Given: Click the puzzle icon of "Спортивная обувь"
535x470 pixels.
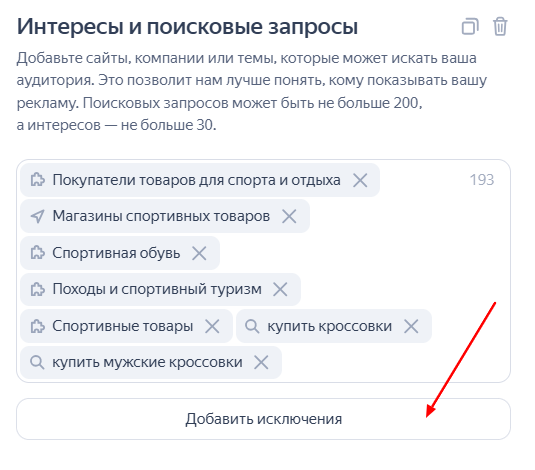Looking at the screenshot, I should click(x=38, y=253).
